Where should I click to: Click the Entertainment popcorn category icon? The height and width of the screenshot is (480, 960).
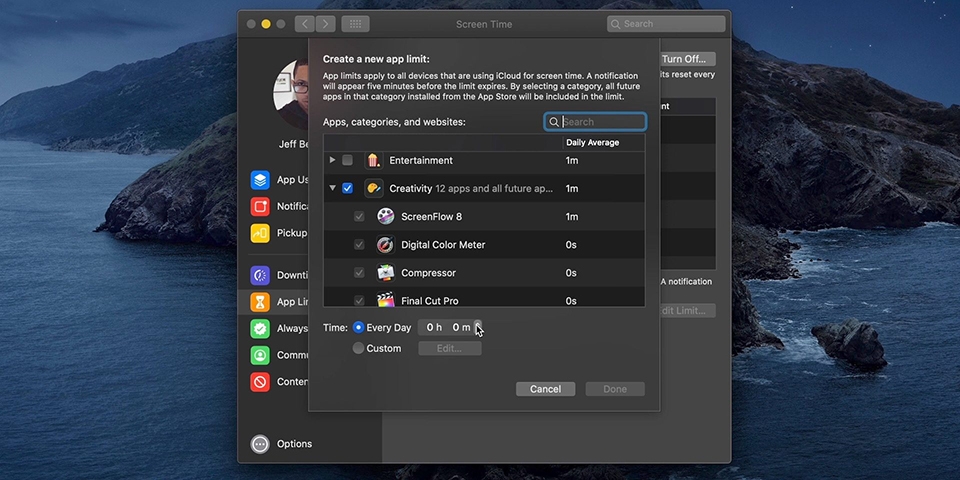pos(373,160)
